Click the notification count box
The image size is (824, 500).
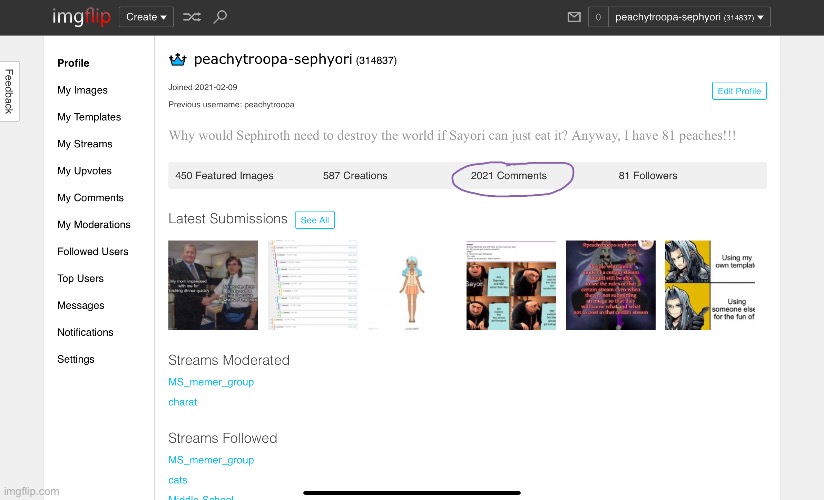pos(598,17)
